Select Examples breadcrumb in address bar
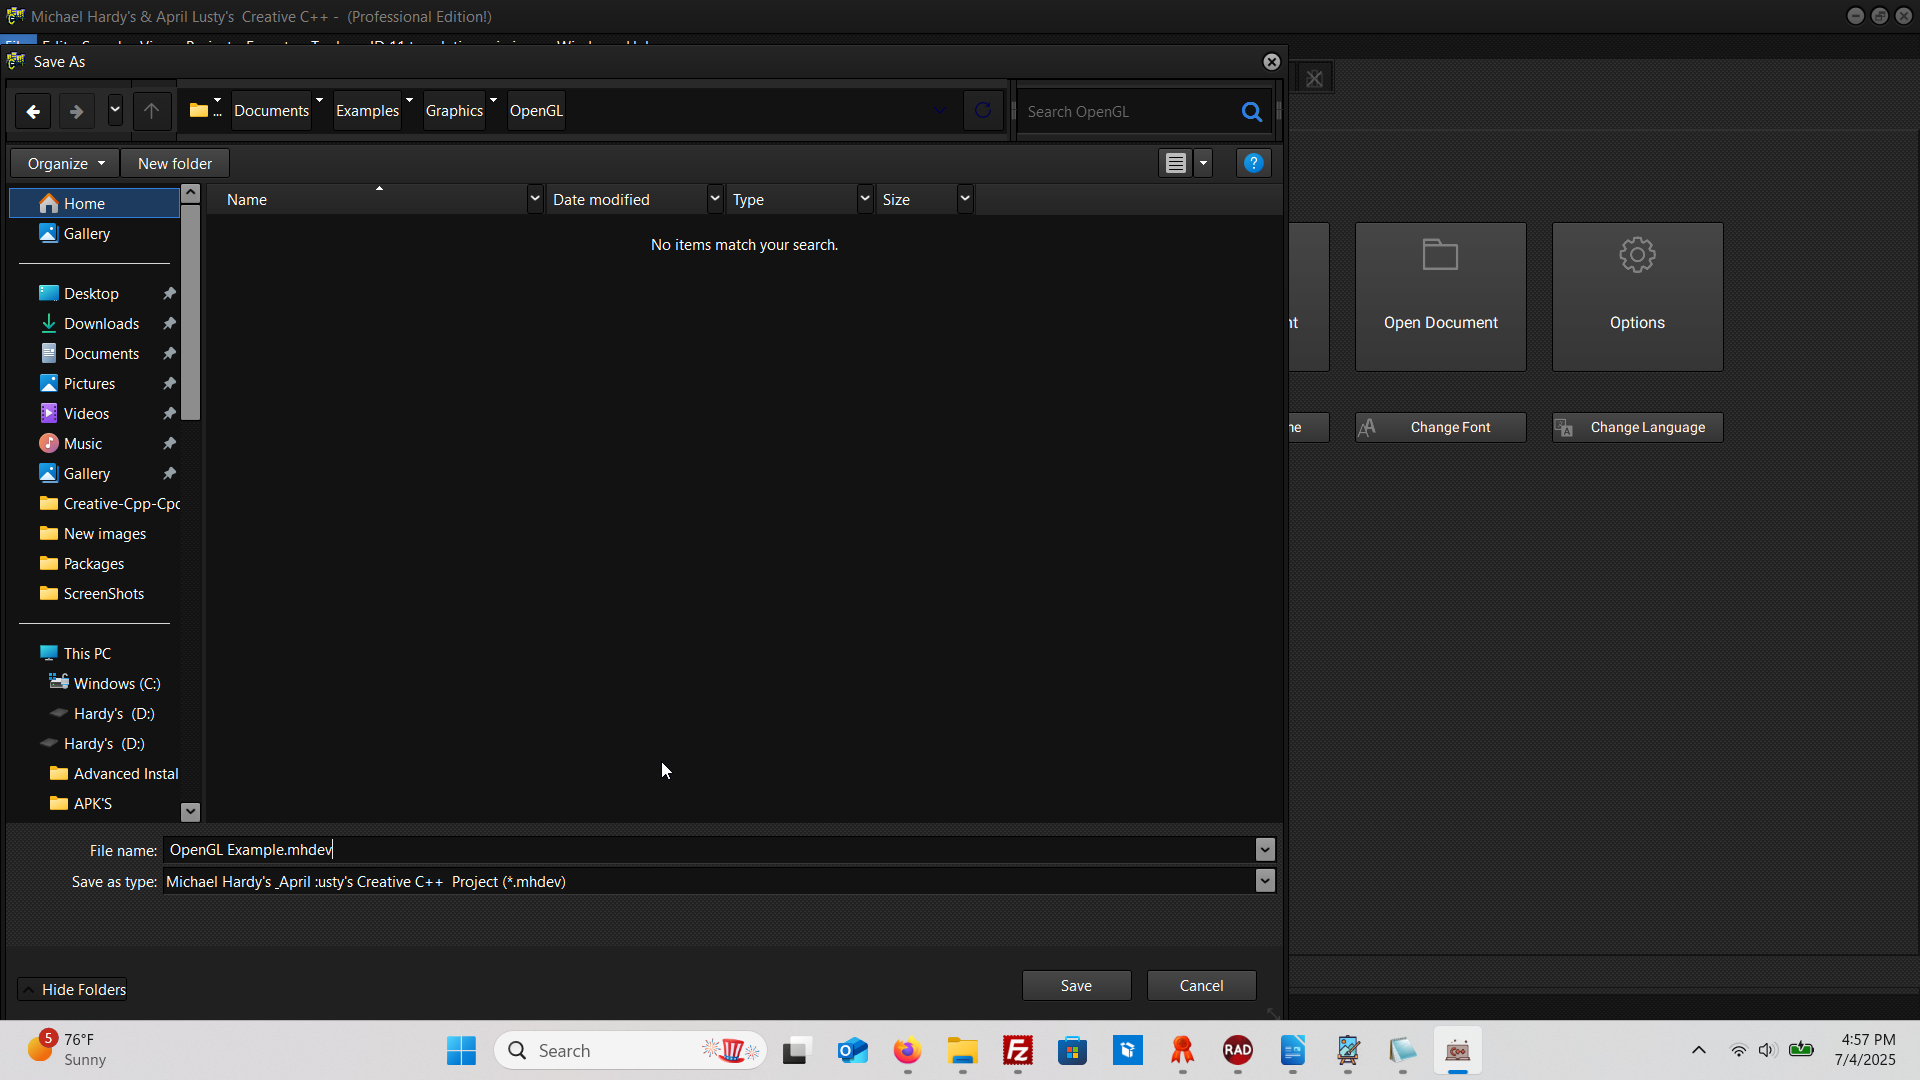1920x1080 pixels. pos(367,111)
